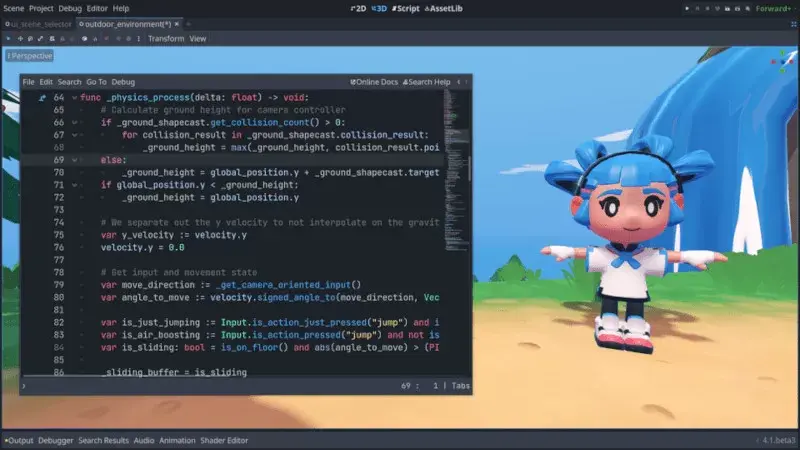This screenshot has width=800, height=450.
Task: Open the script editor Edit menu
Action: (46, 82)
